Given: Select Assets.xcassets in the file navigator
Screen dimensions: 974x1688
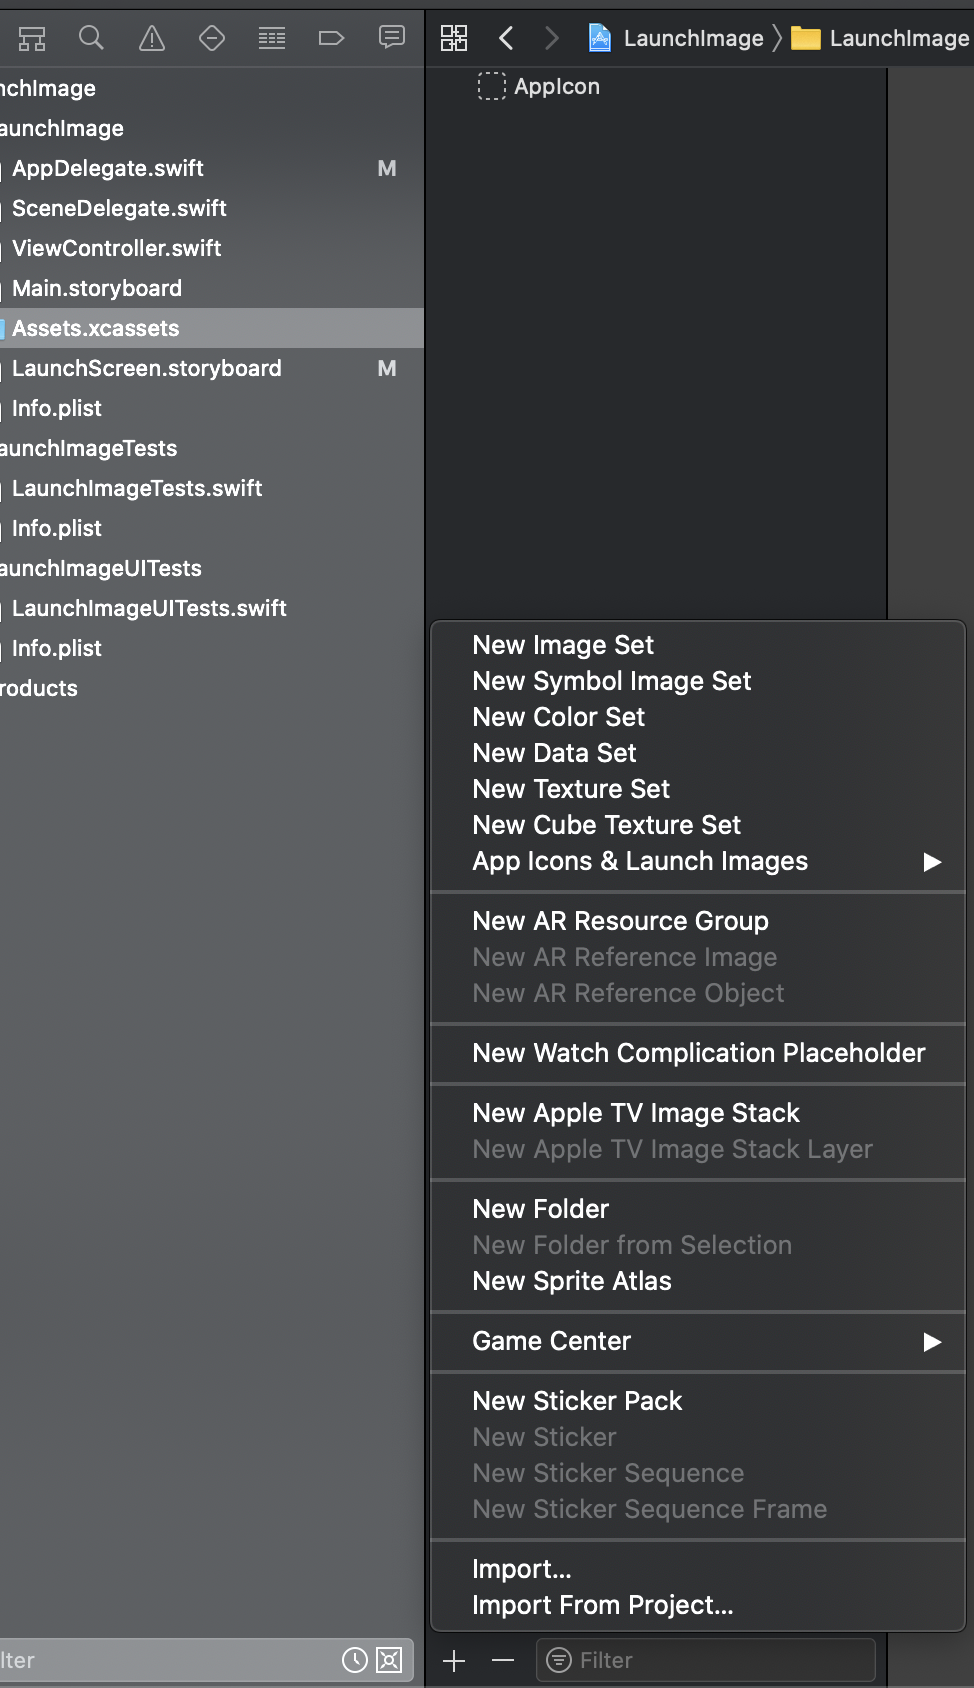Looking at the screenshot, I should (96, 328).
